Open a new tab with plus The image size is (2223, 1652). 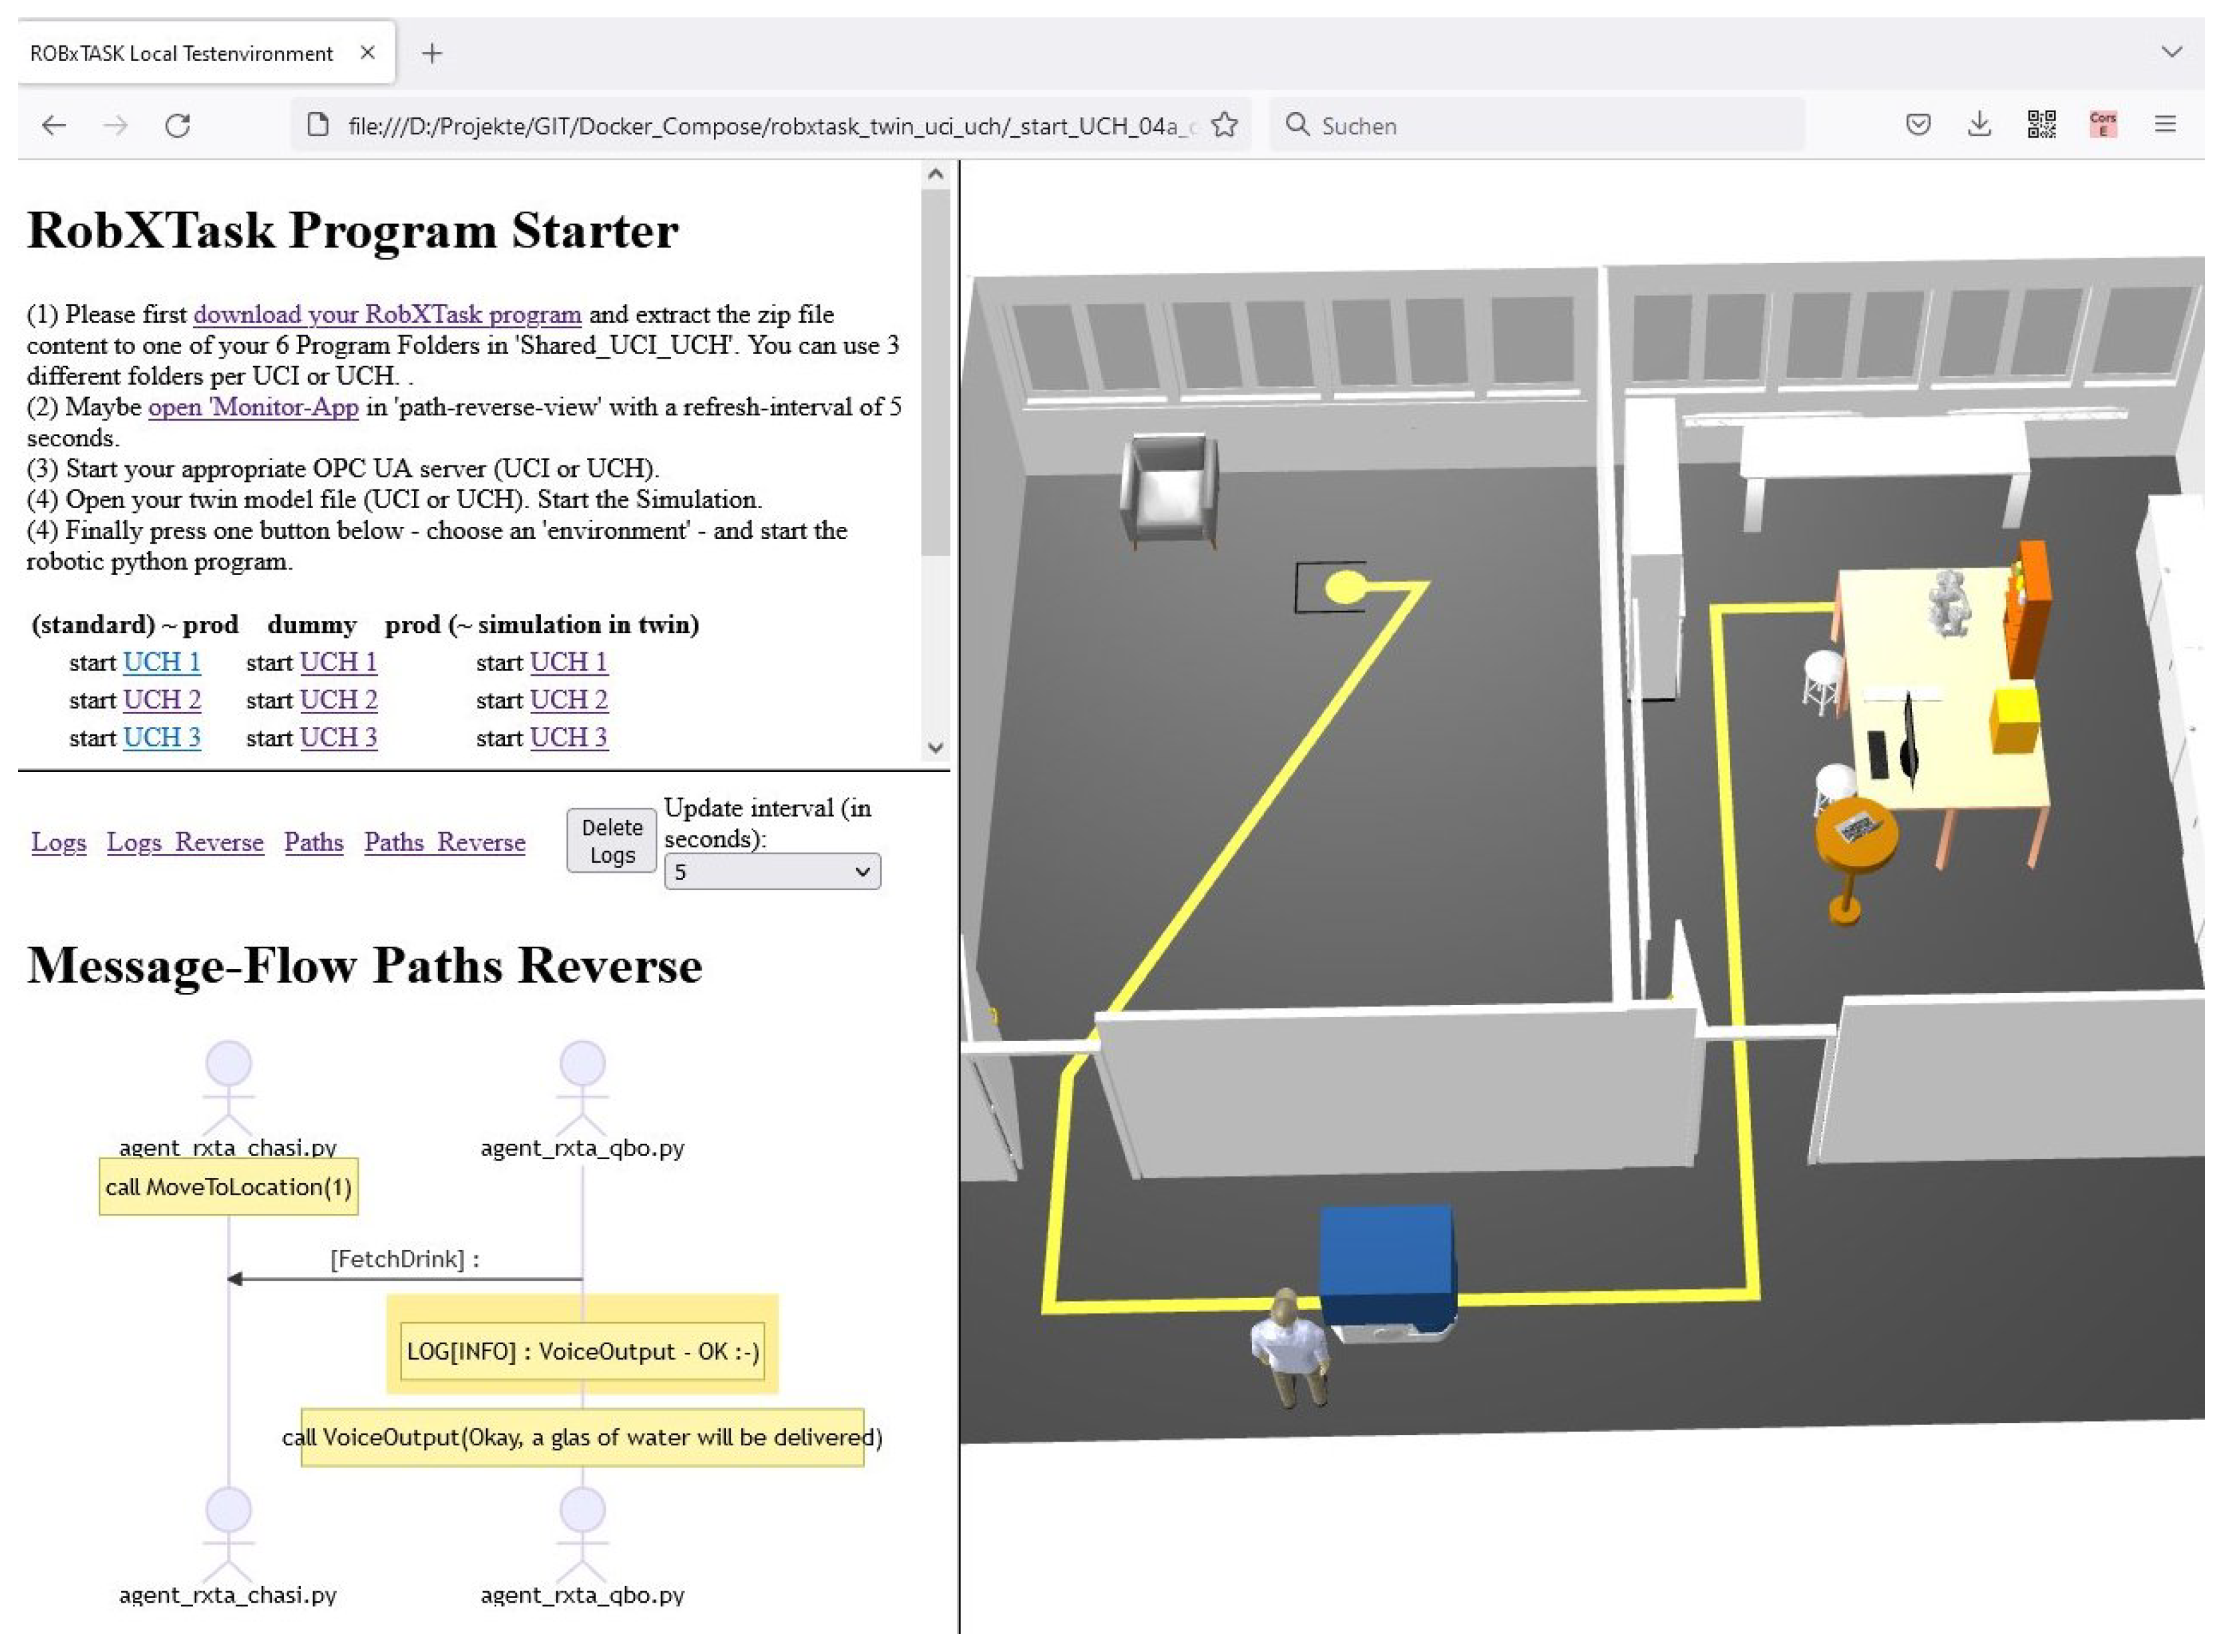point(432,53)
